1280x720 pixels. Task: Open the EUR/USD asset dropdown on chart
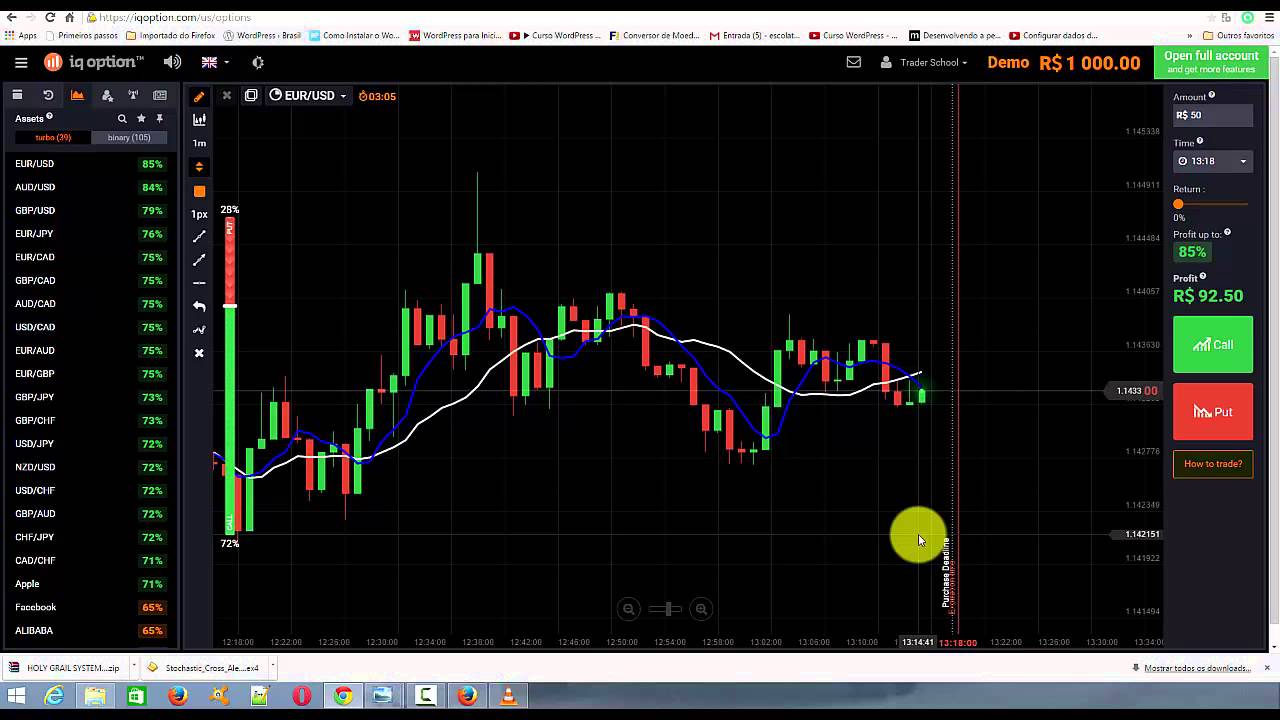pyautogui.click(x=307, y=96)
